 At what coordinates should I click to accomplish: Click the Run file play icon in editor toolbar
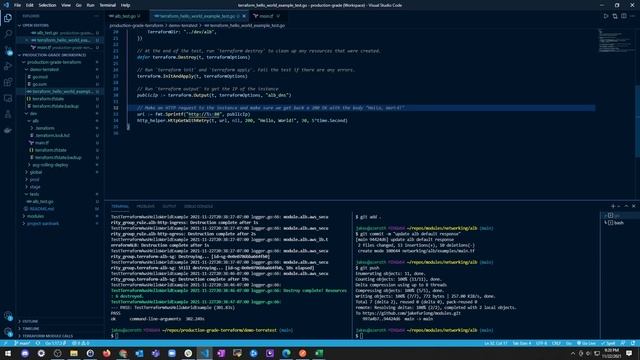606,16
